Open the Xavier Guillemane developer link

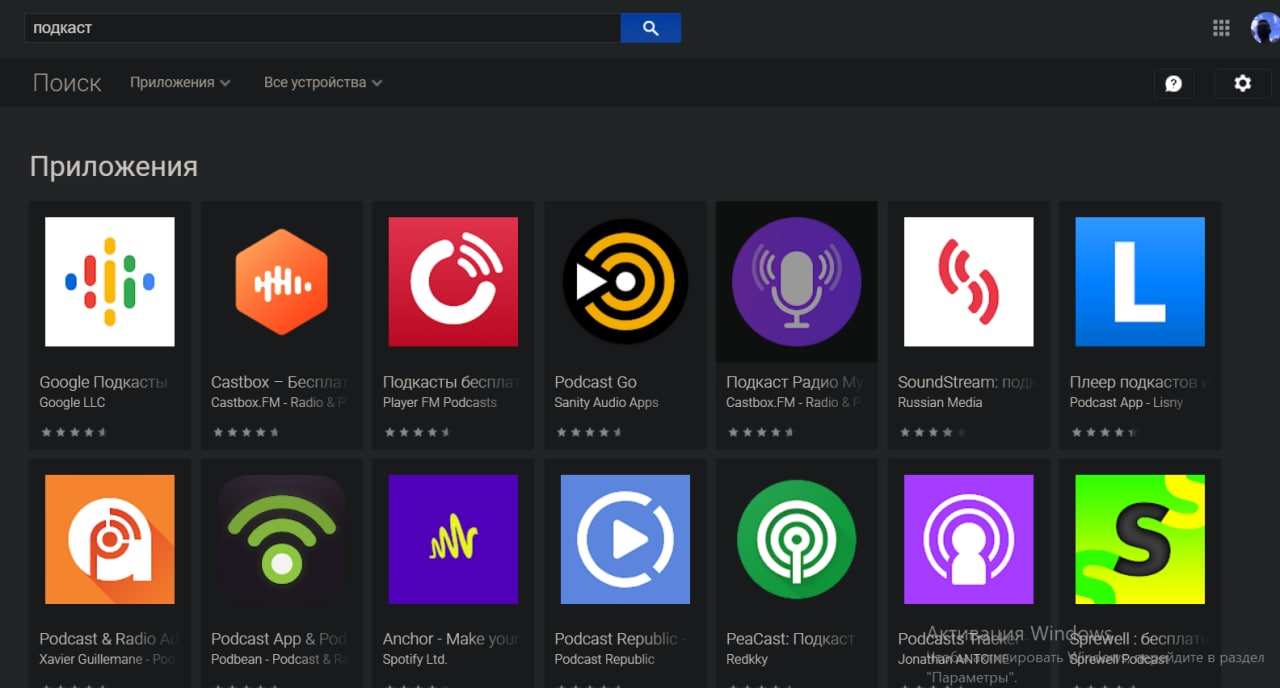pos(107,659)
